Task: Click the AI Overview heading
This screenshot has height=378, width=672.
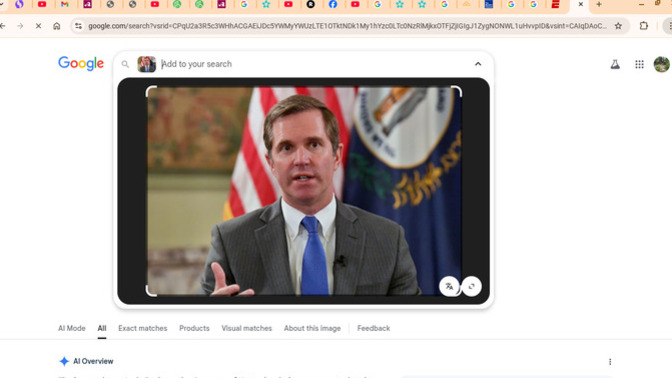Action: coord(93,361)
